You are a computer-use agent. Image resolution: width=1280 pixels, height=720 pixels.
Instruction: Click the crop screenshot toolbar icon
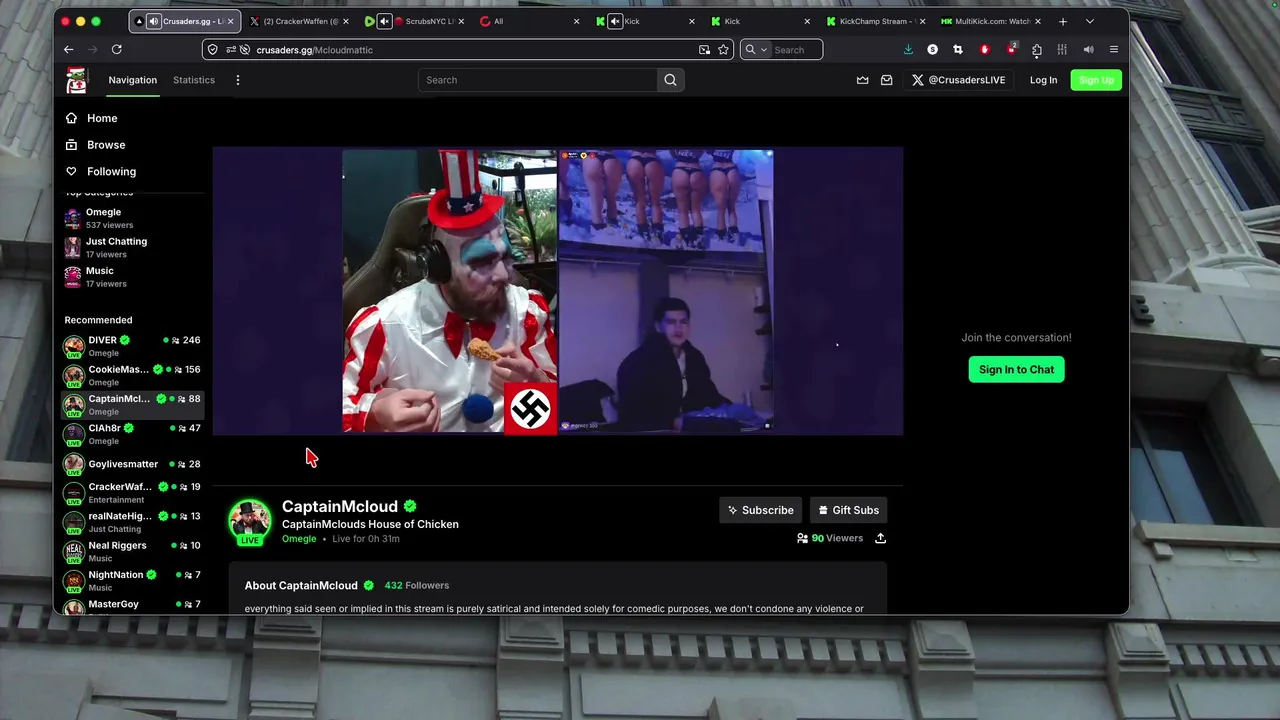[x=958, y=49]
